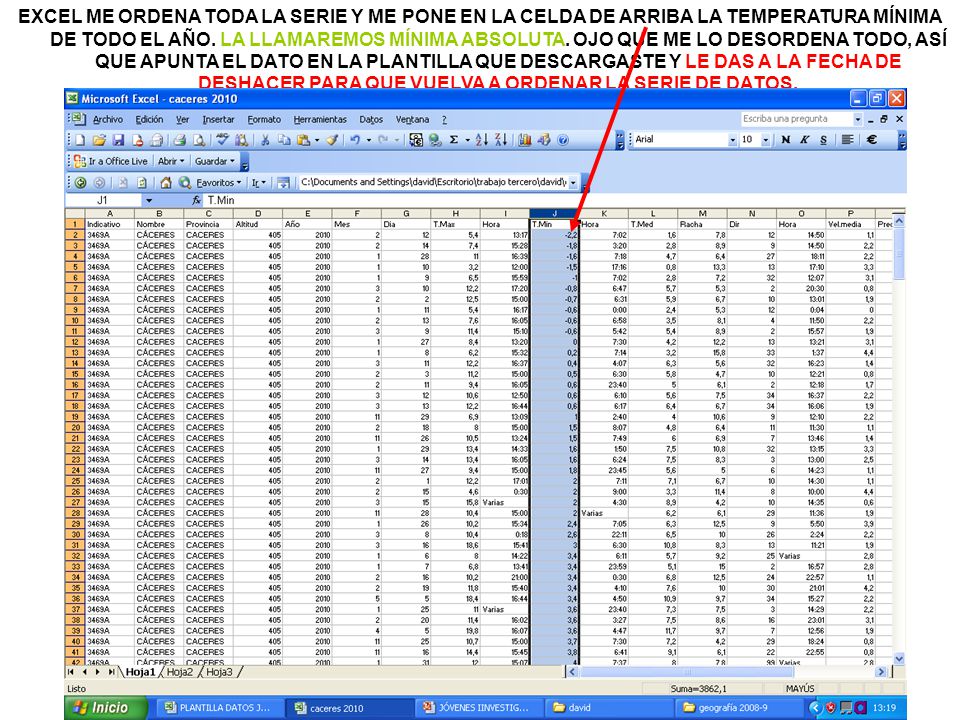
Task: Click the Windows Inicio start button
Action: click(105, 708)
